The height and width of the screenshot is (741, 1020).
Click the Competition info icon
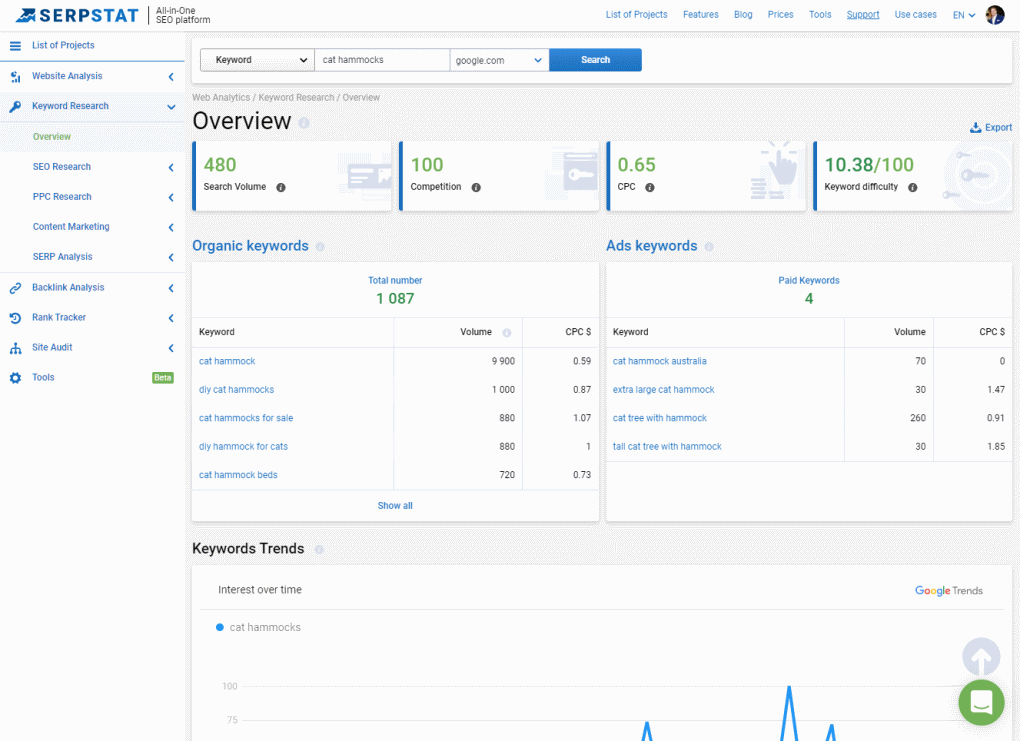pos(476,187)
